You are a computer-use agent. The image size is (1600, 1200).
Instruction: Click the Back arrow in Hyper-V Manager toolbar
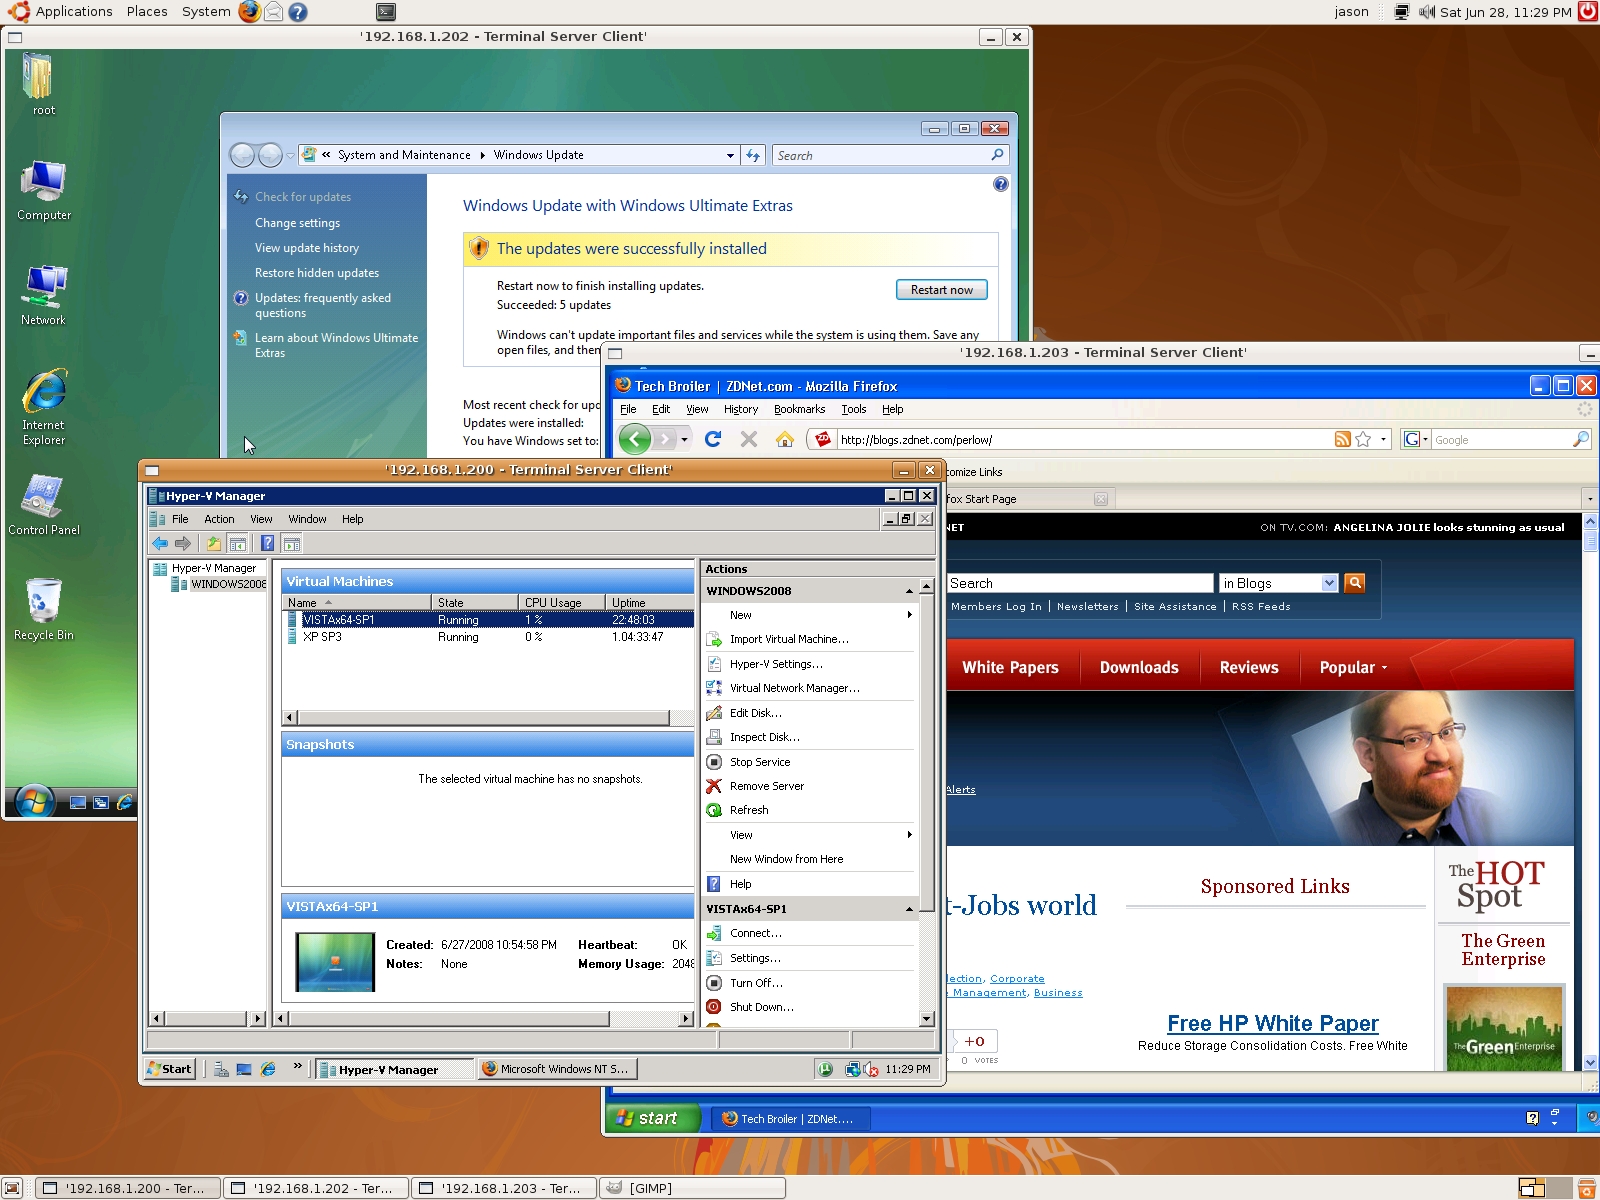[160, 543]
